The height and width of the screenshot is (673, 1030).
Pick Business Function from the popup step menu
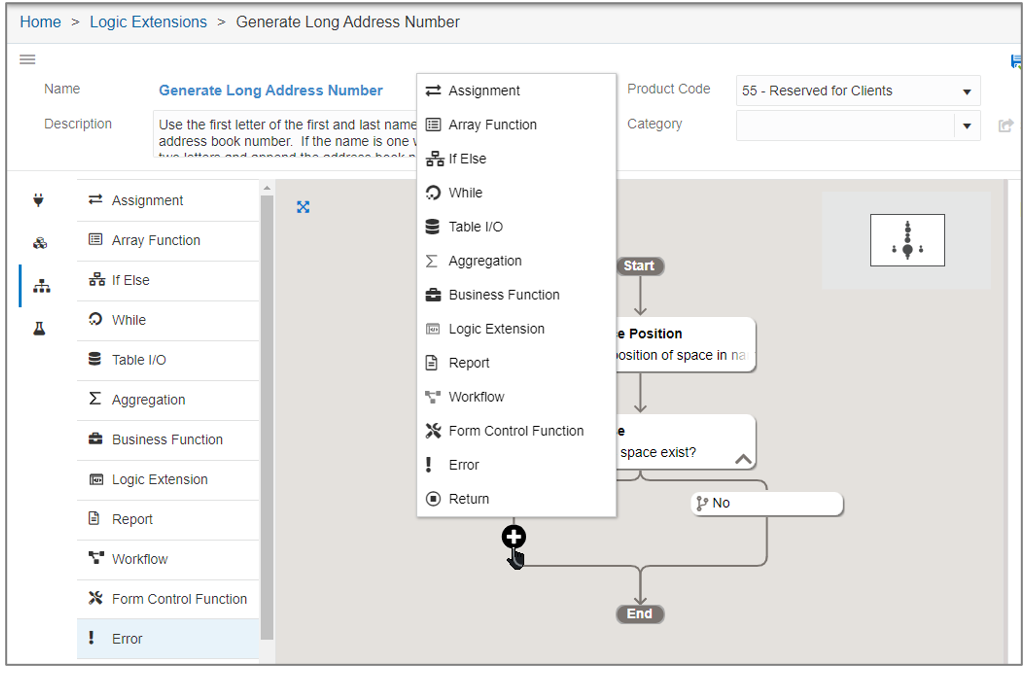coord(501,294)
